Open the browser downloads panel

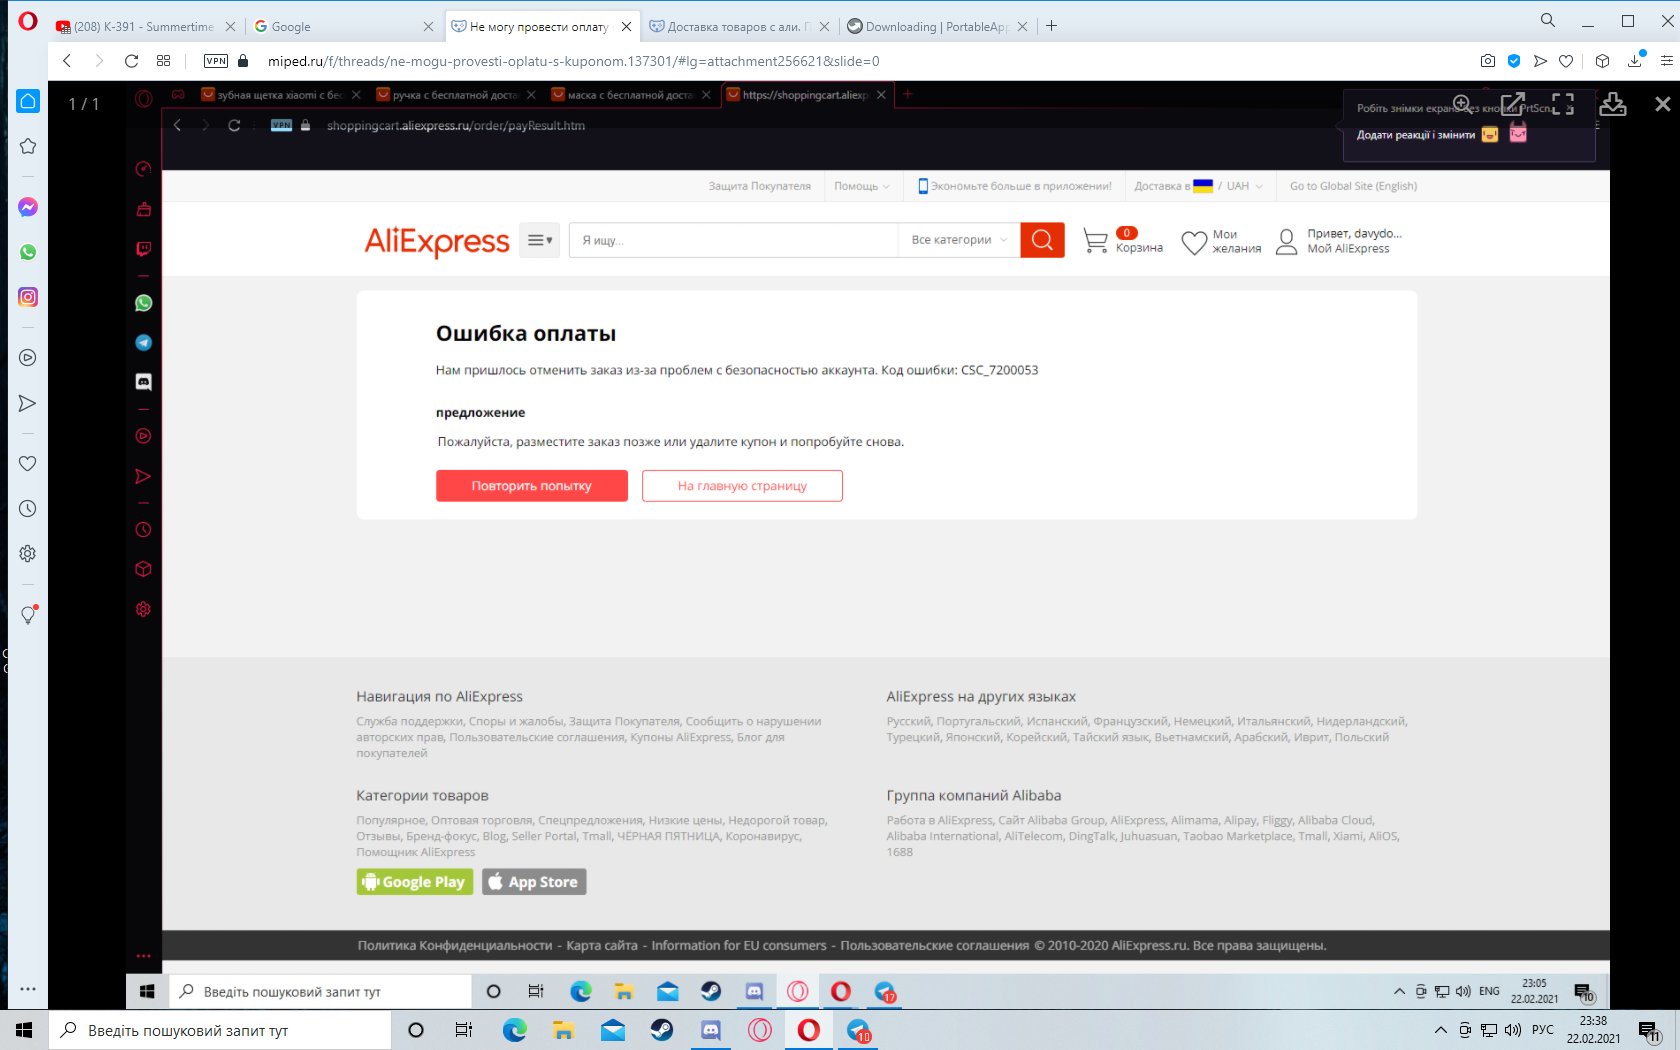[x=1635, y=61]
